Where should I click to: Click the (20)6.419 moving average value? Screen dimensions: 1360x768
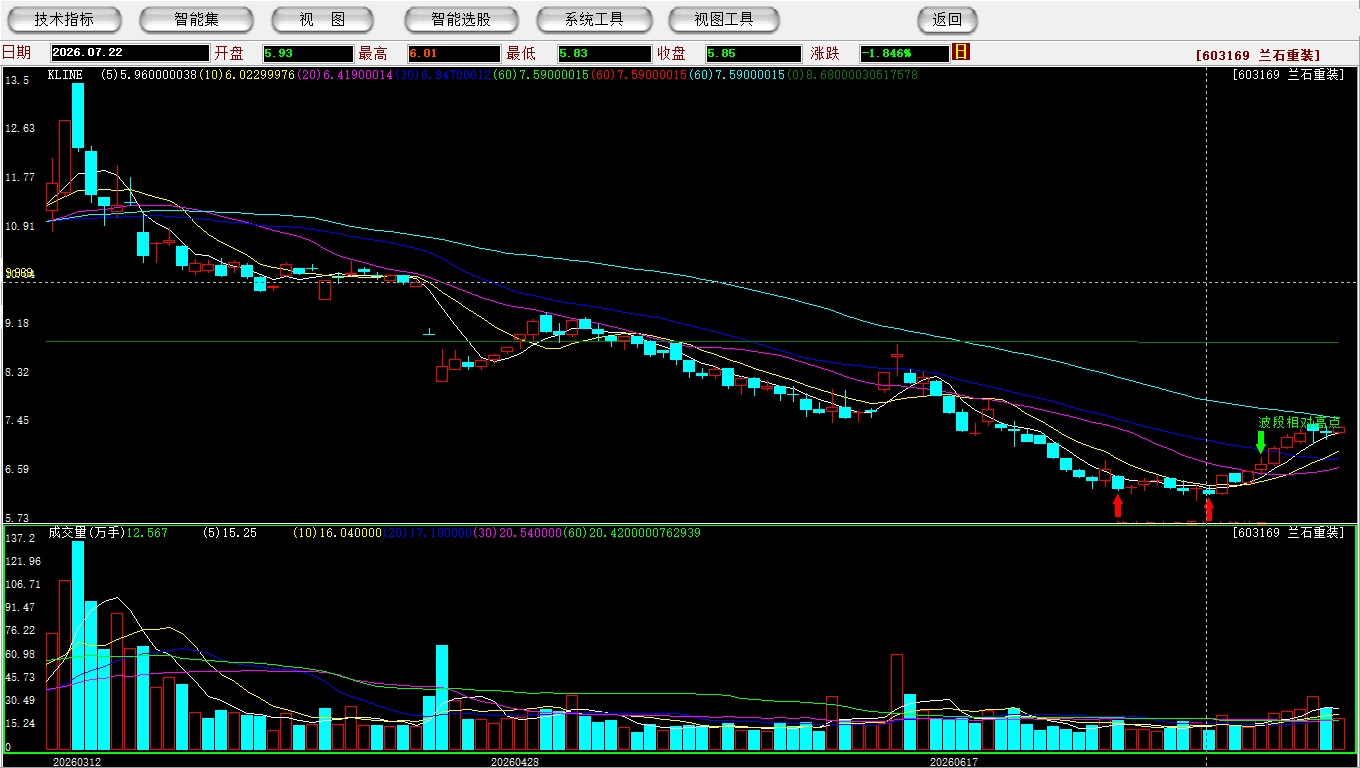[346, 75]
